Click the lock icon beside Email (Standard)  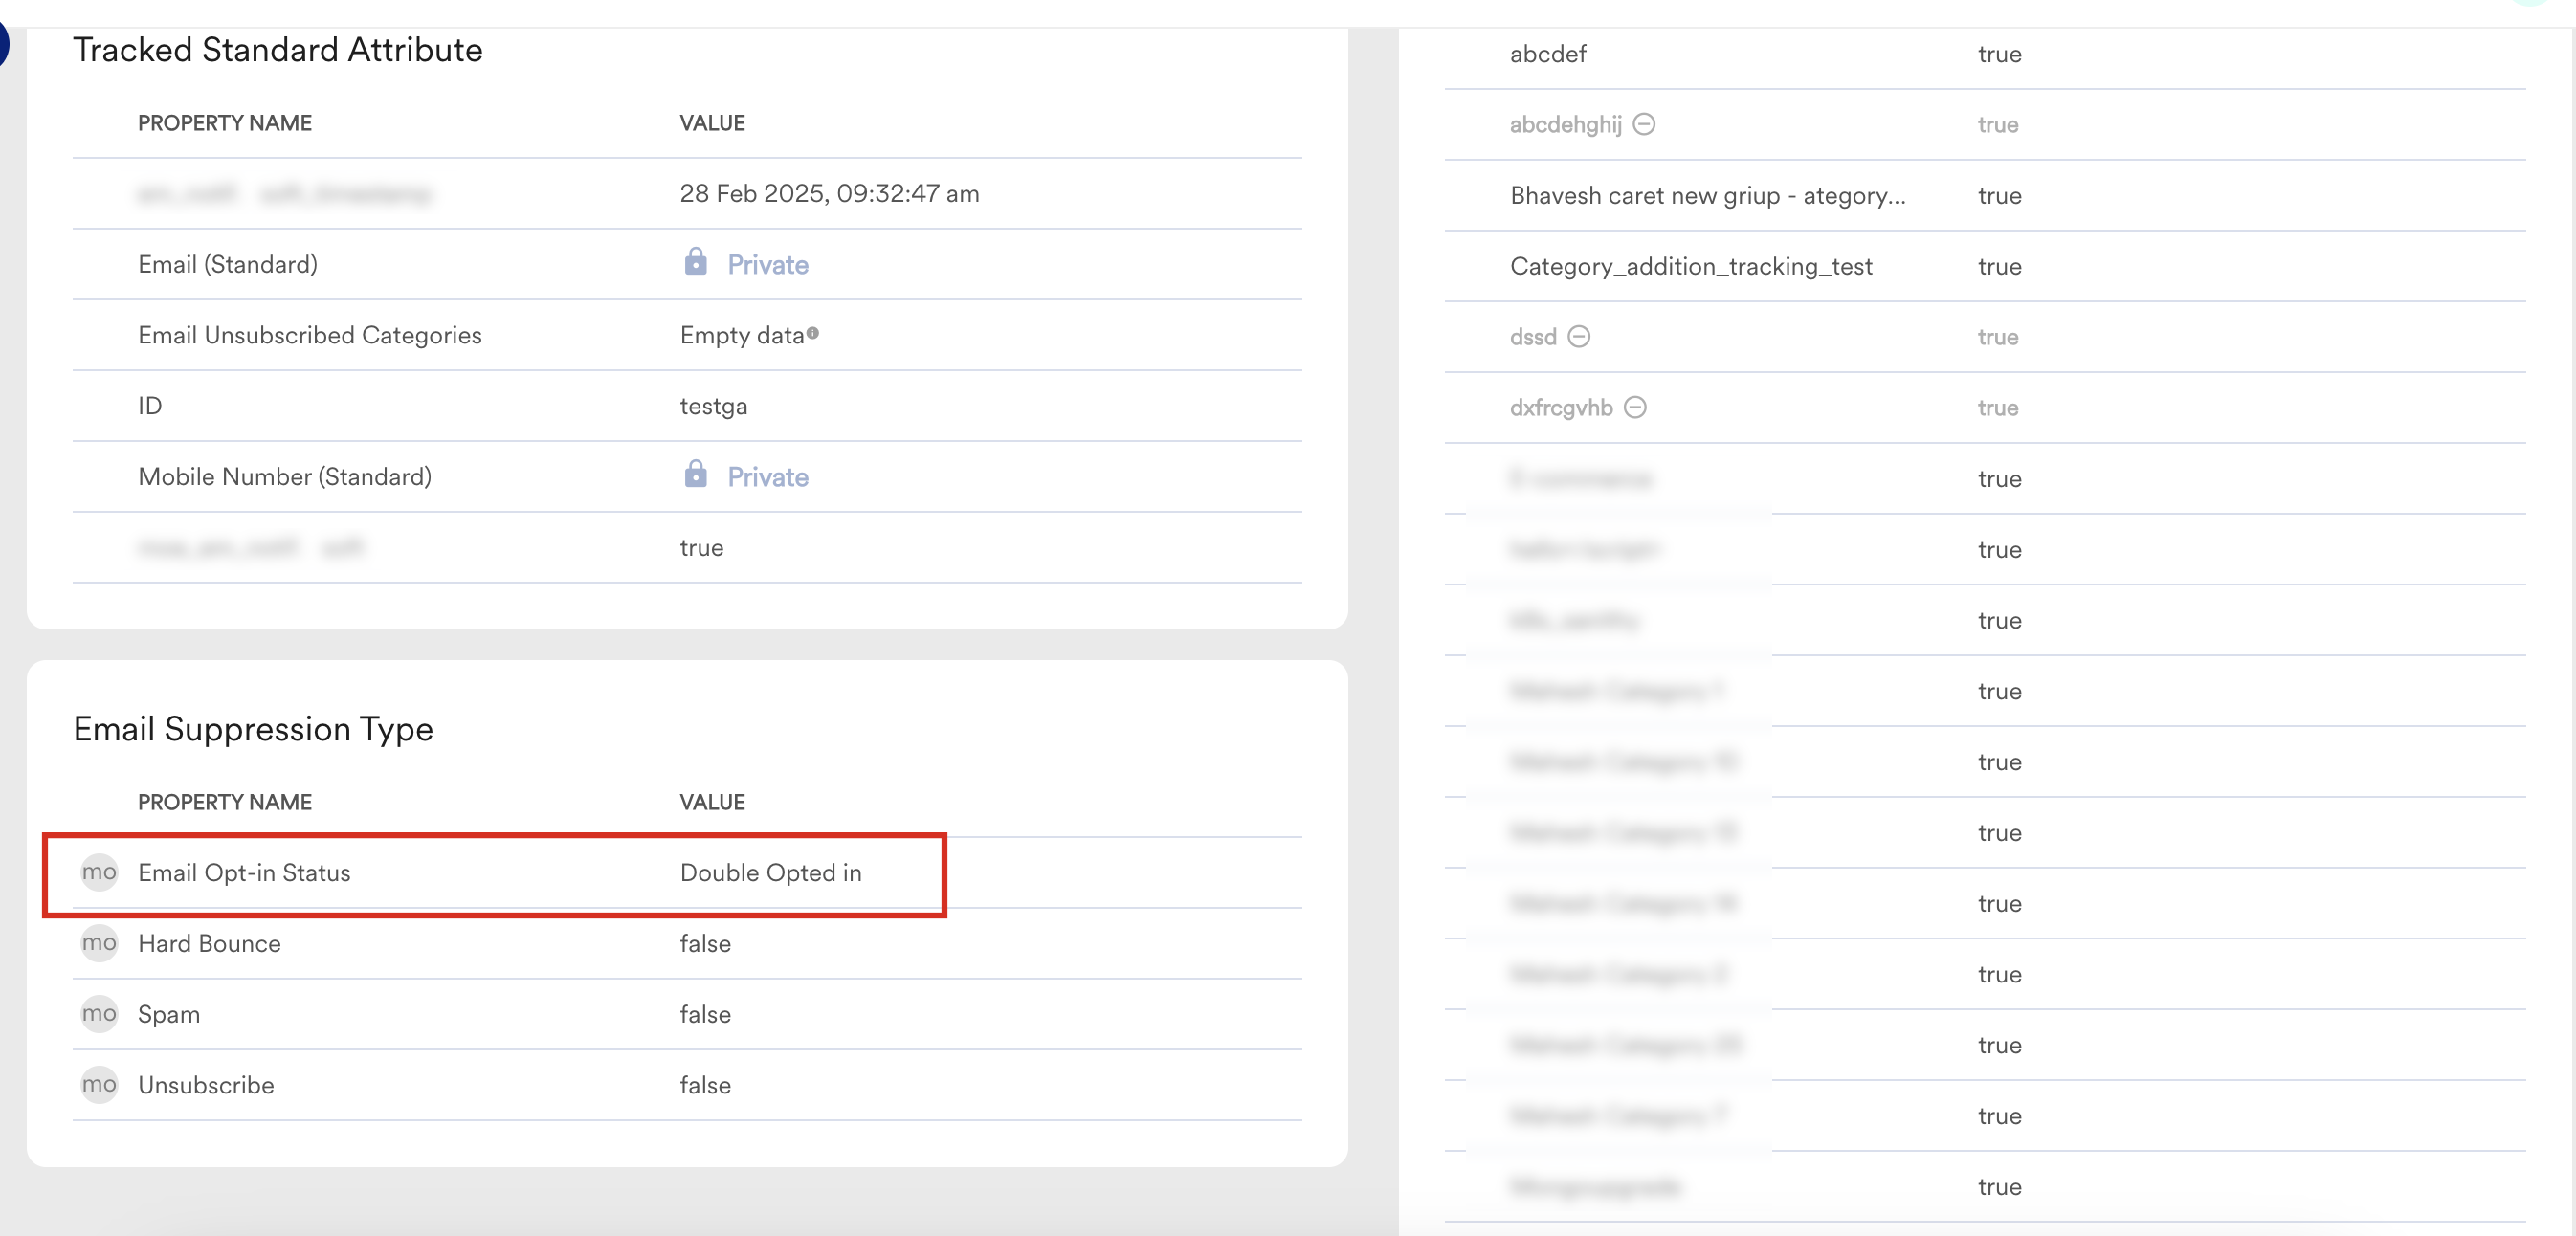[695, 262]
